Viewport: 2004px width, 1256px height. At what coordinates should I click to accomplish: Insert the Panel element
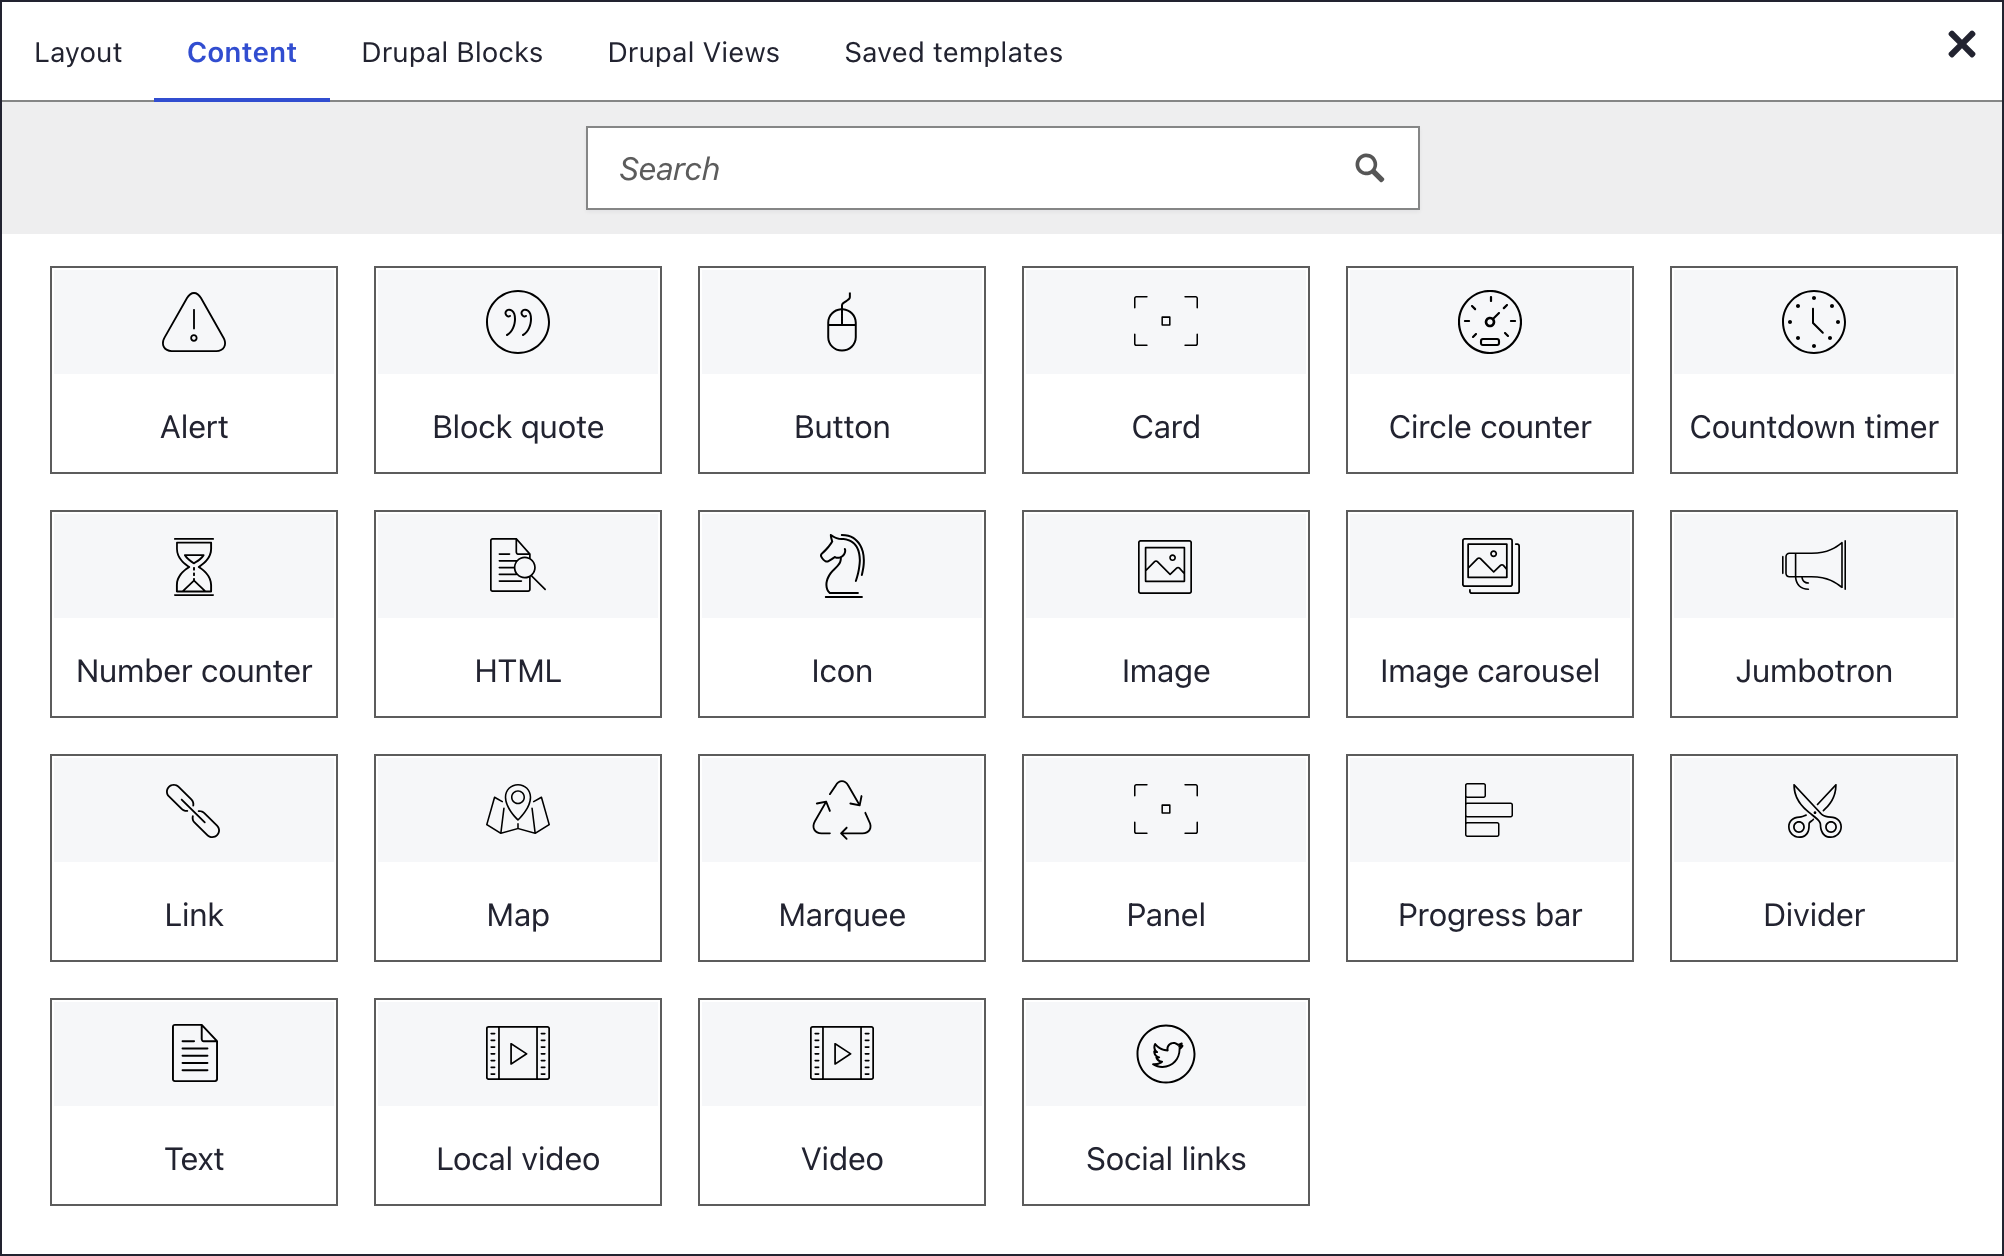(x=1166, y=858)
